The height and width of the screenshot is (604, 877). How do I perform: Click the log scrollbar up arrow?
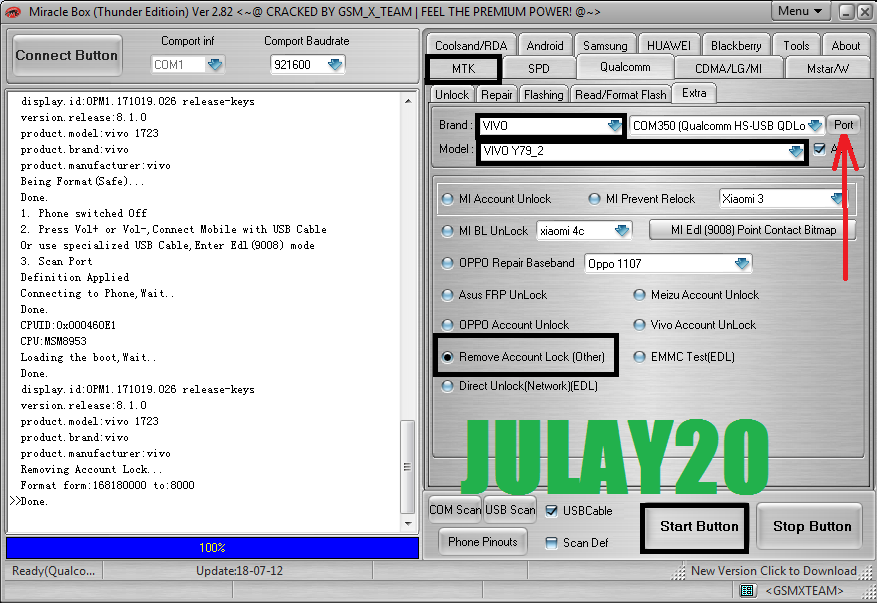point(408,101)
